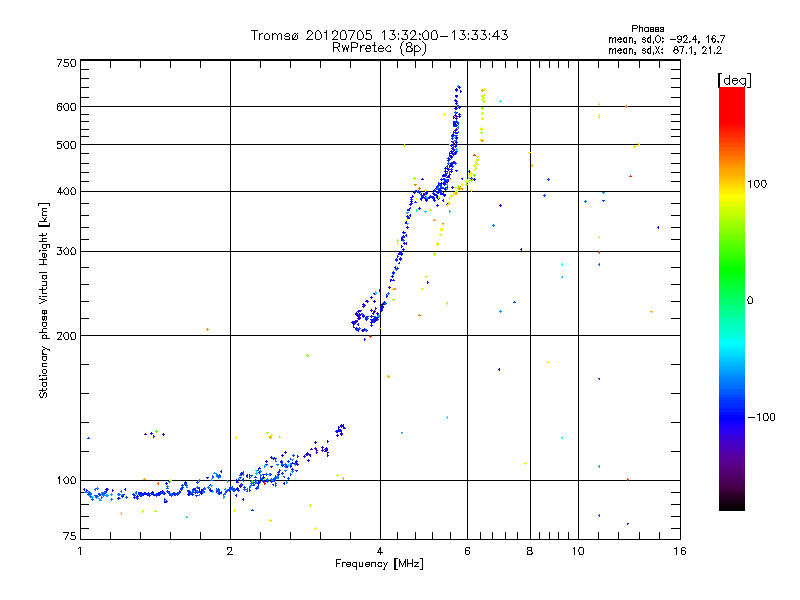
Task: Click the x-axis tick label '10'
Action: pyautogui.click(x=578, y=551)
